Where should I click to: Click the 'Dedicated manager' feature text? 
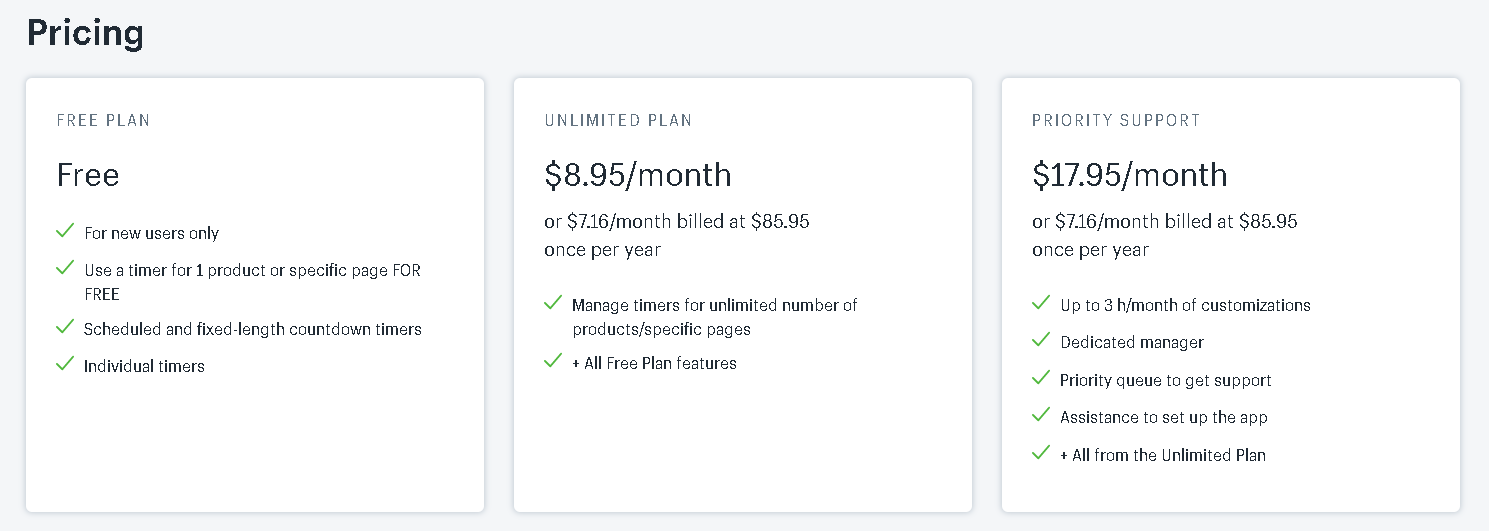(x=1132, y=342)
